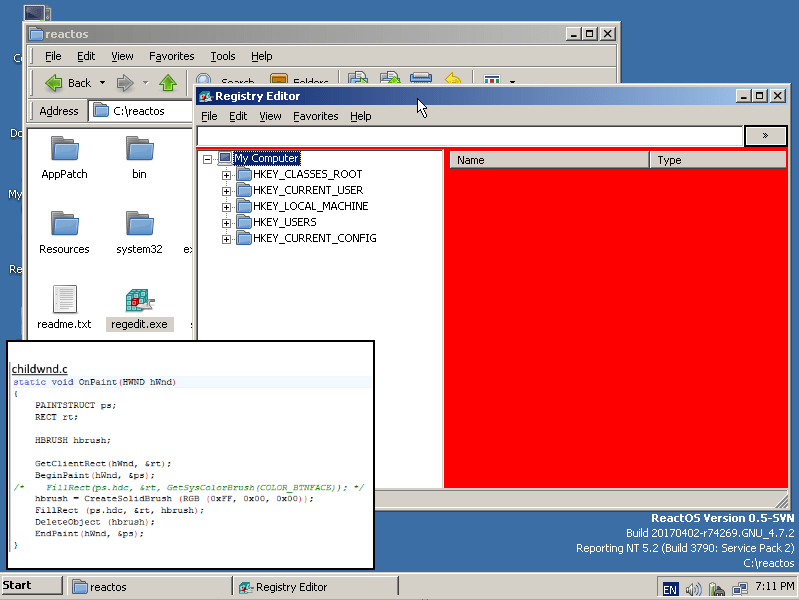Maximize the Registry Editor window
The height and width of the screenshot is (600, 799).
tap(759, 96)
